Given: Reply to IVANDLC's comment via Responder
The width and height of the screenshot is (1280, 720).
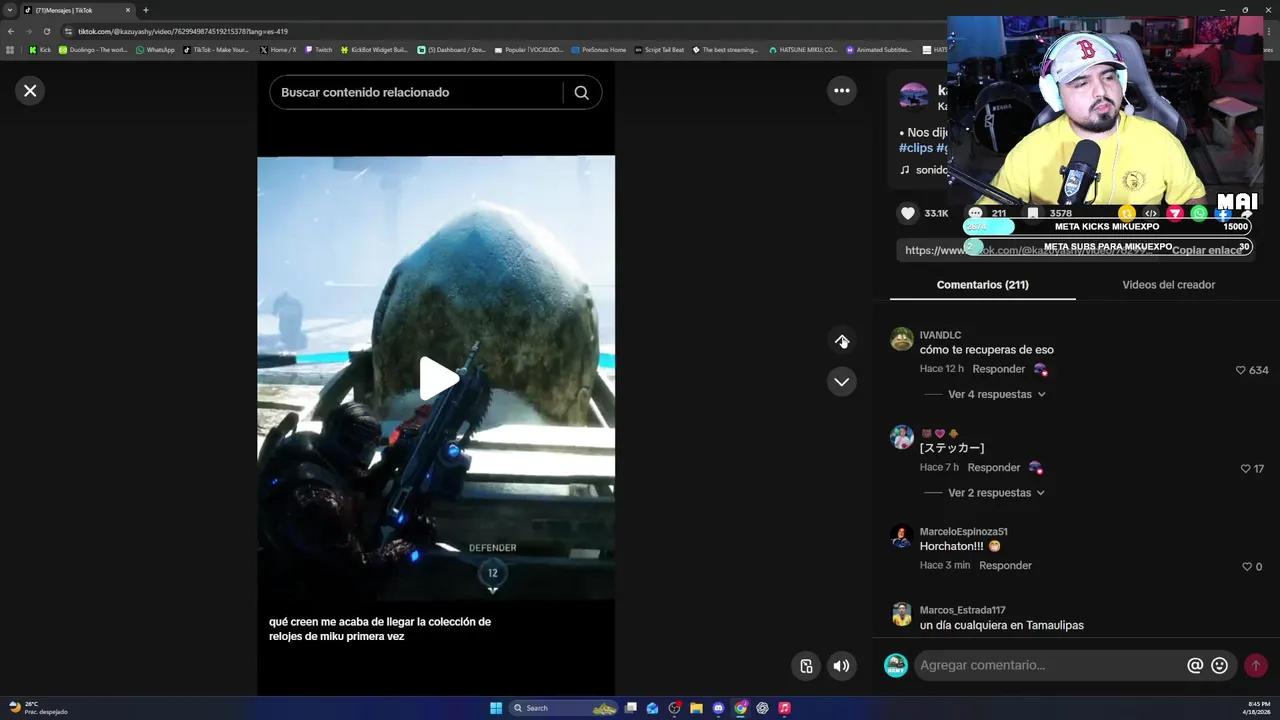Looking at the screenshot, I should pyautogui.click(x=999, y=369).
